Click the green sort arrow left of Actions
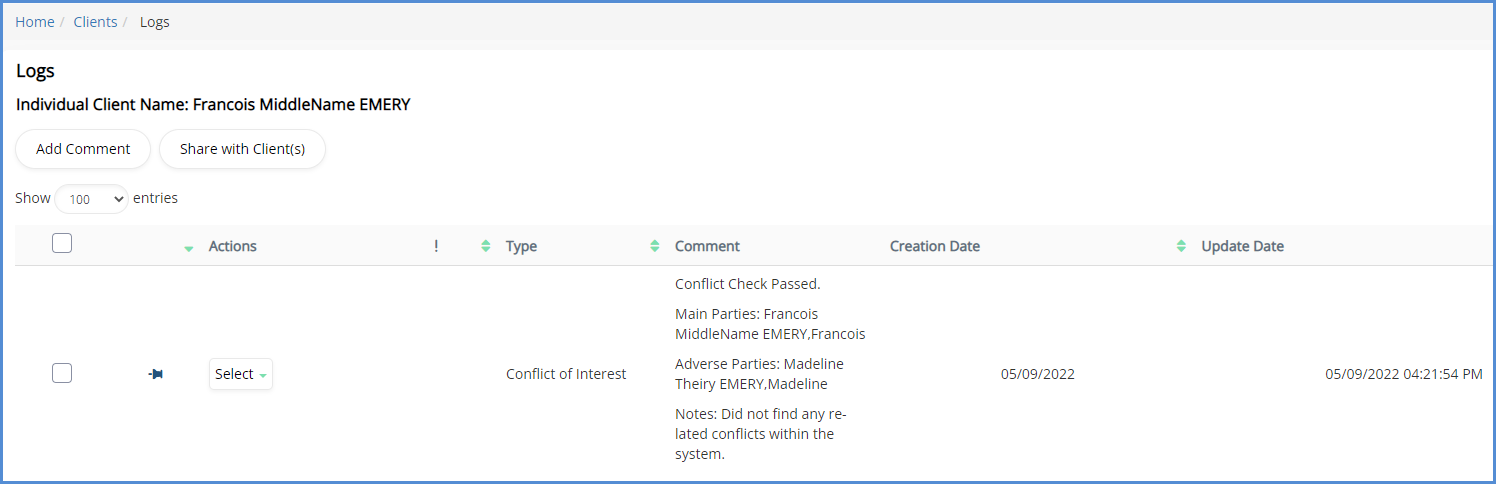Viewport: 1496px width, 484px height. click(x=189, y=248)
